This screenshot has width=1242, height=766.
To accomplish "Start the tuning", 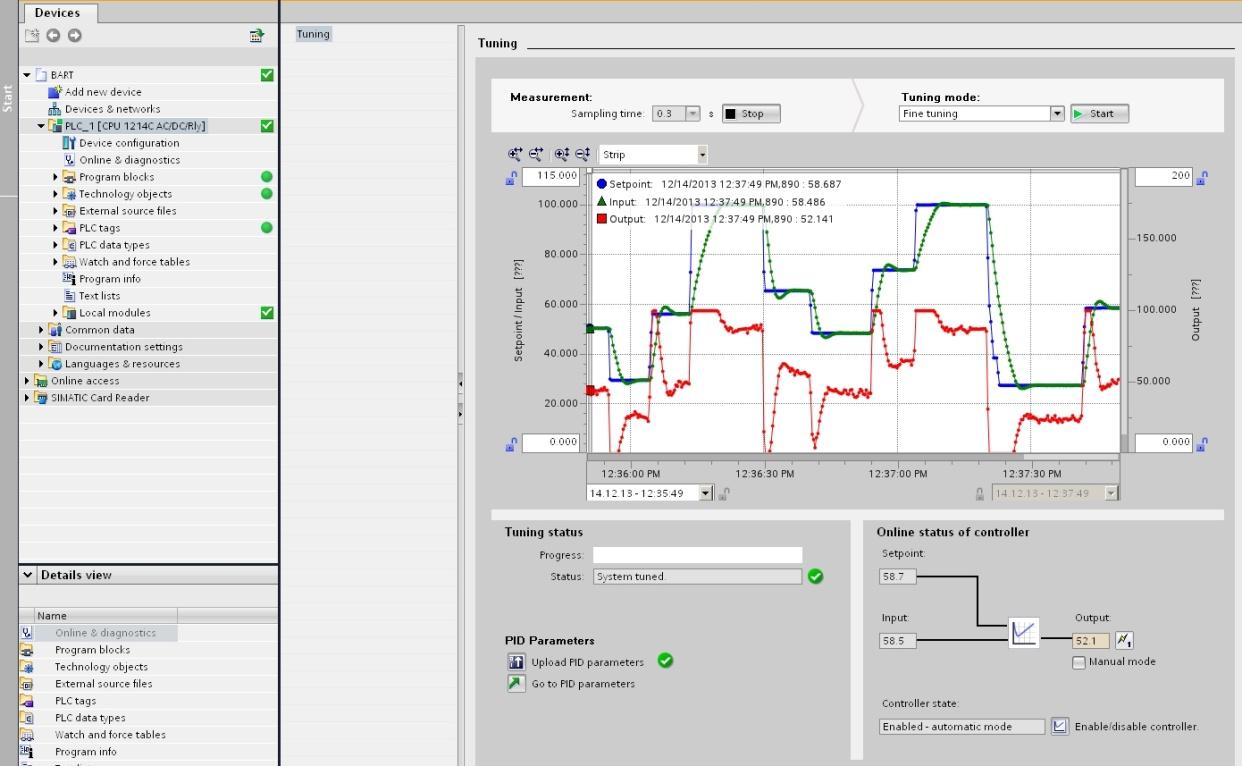I will 1099,114.
